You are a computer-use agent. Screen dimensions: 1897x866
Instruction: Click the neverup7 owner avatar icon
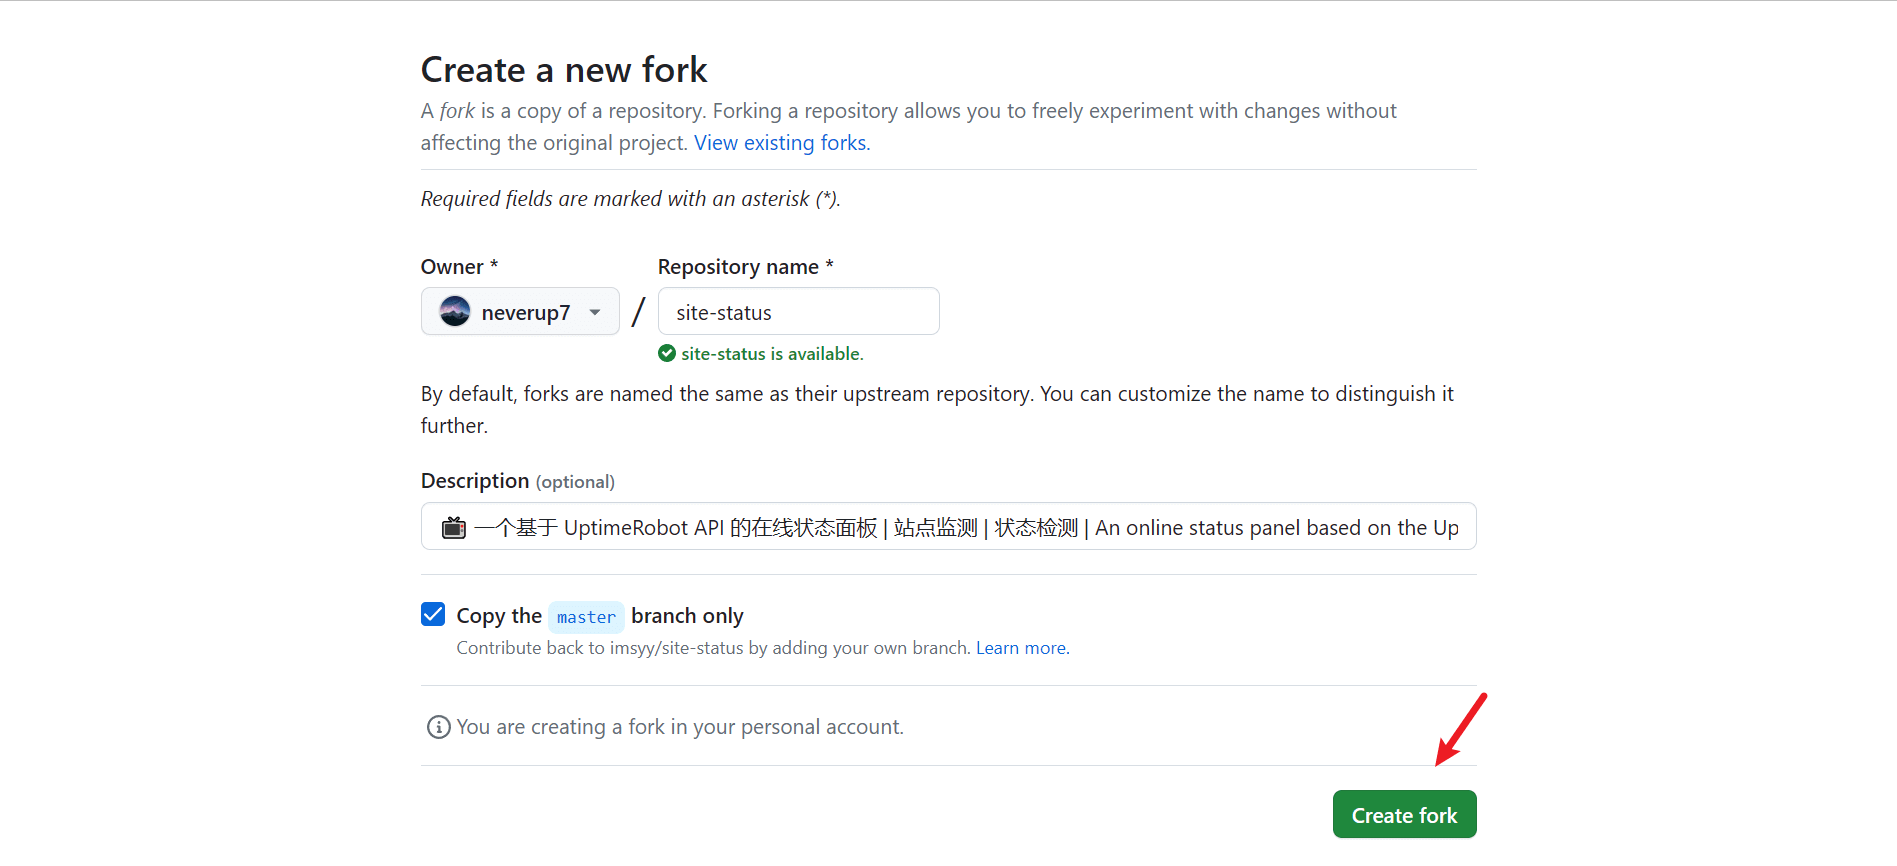[x=455, y=312]
